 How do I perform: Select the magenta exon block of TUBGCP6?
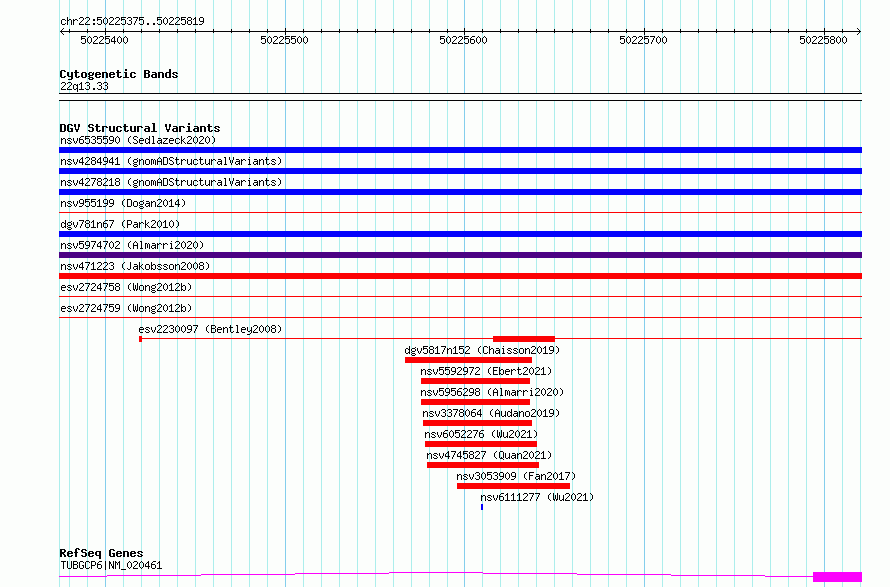[838, 577]
